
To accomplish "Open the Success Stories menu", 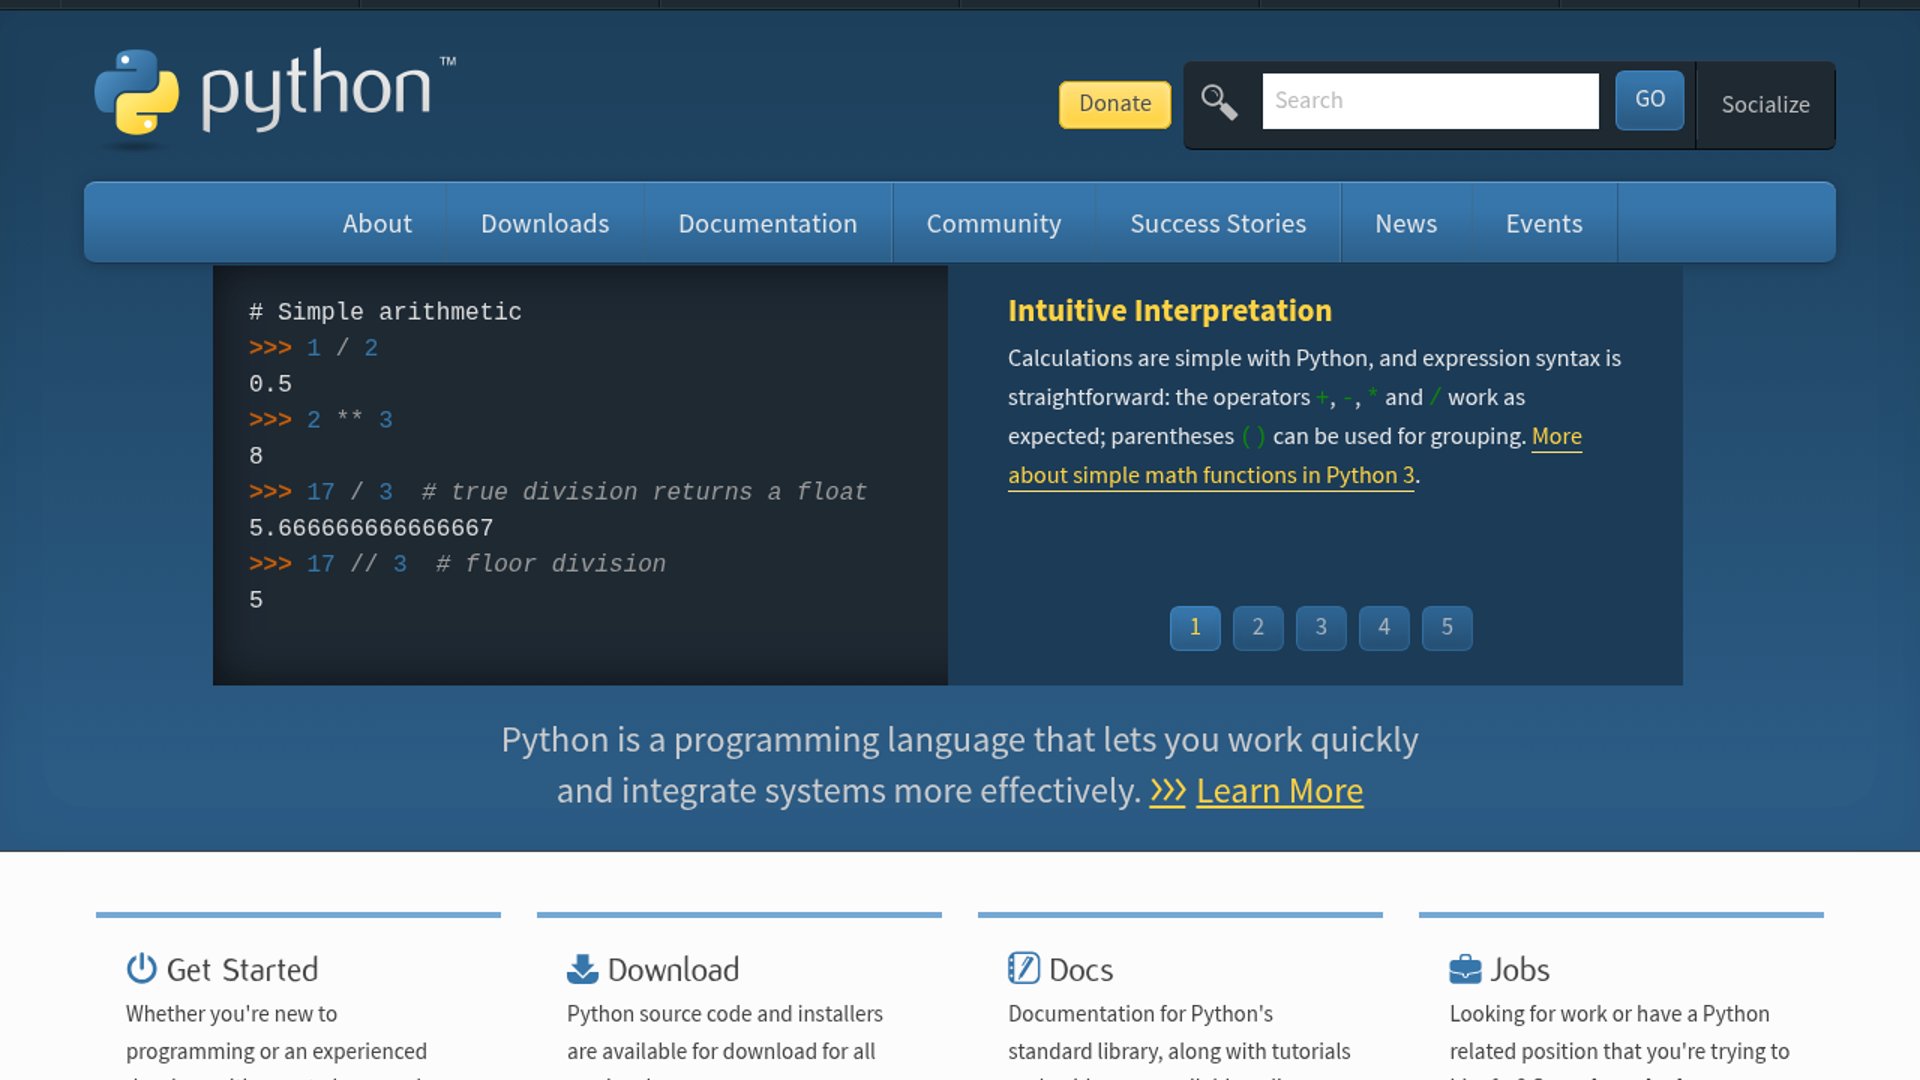I will 1218,223.
